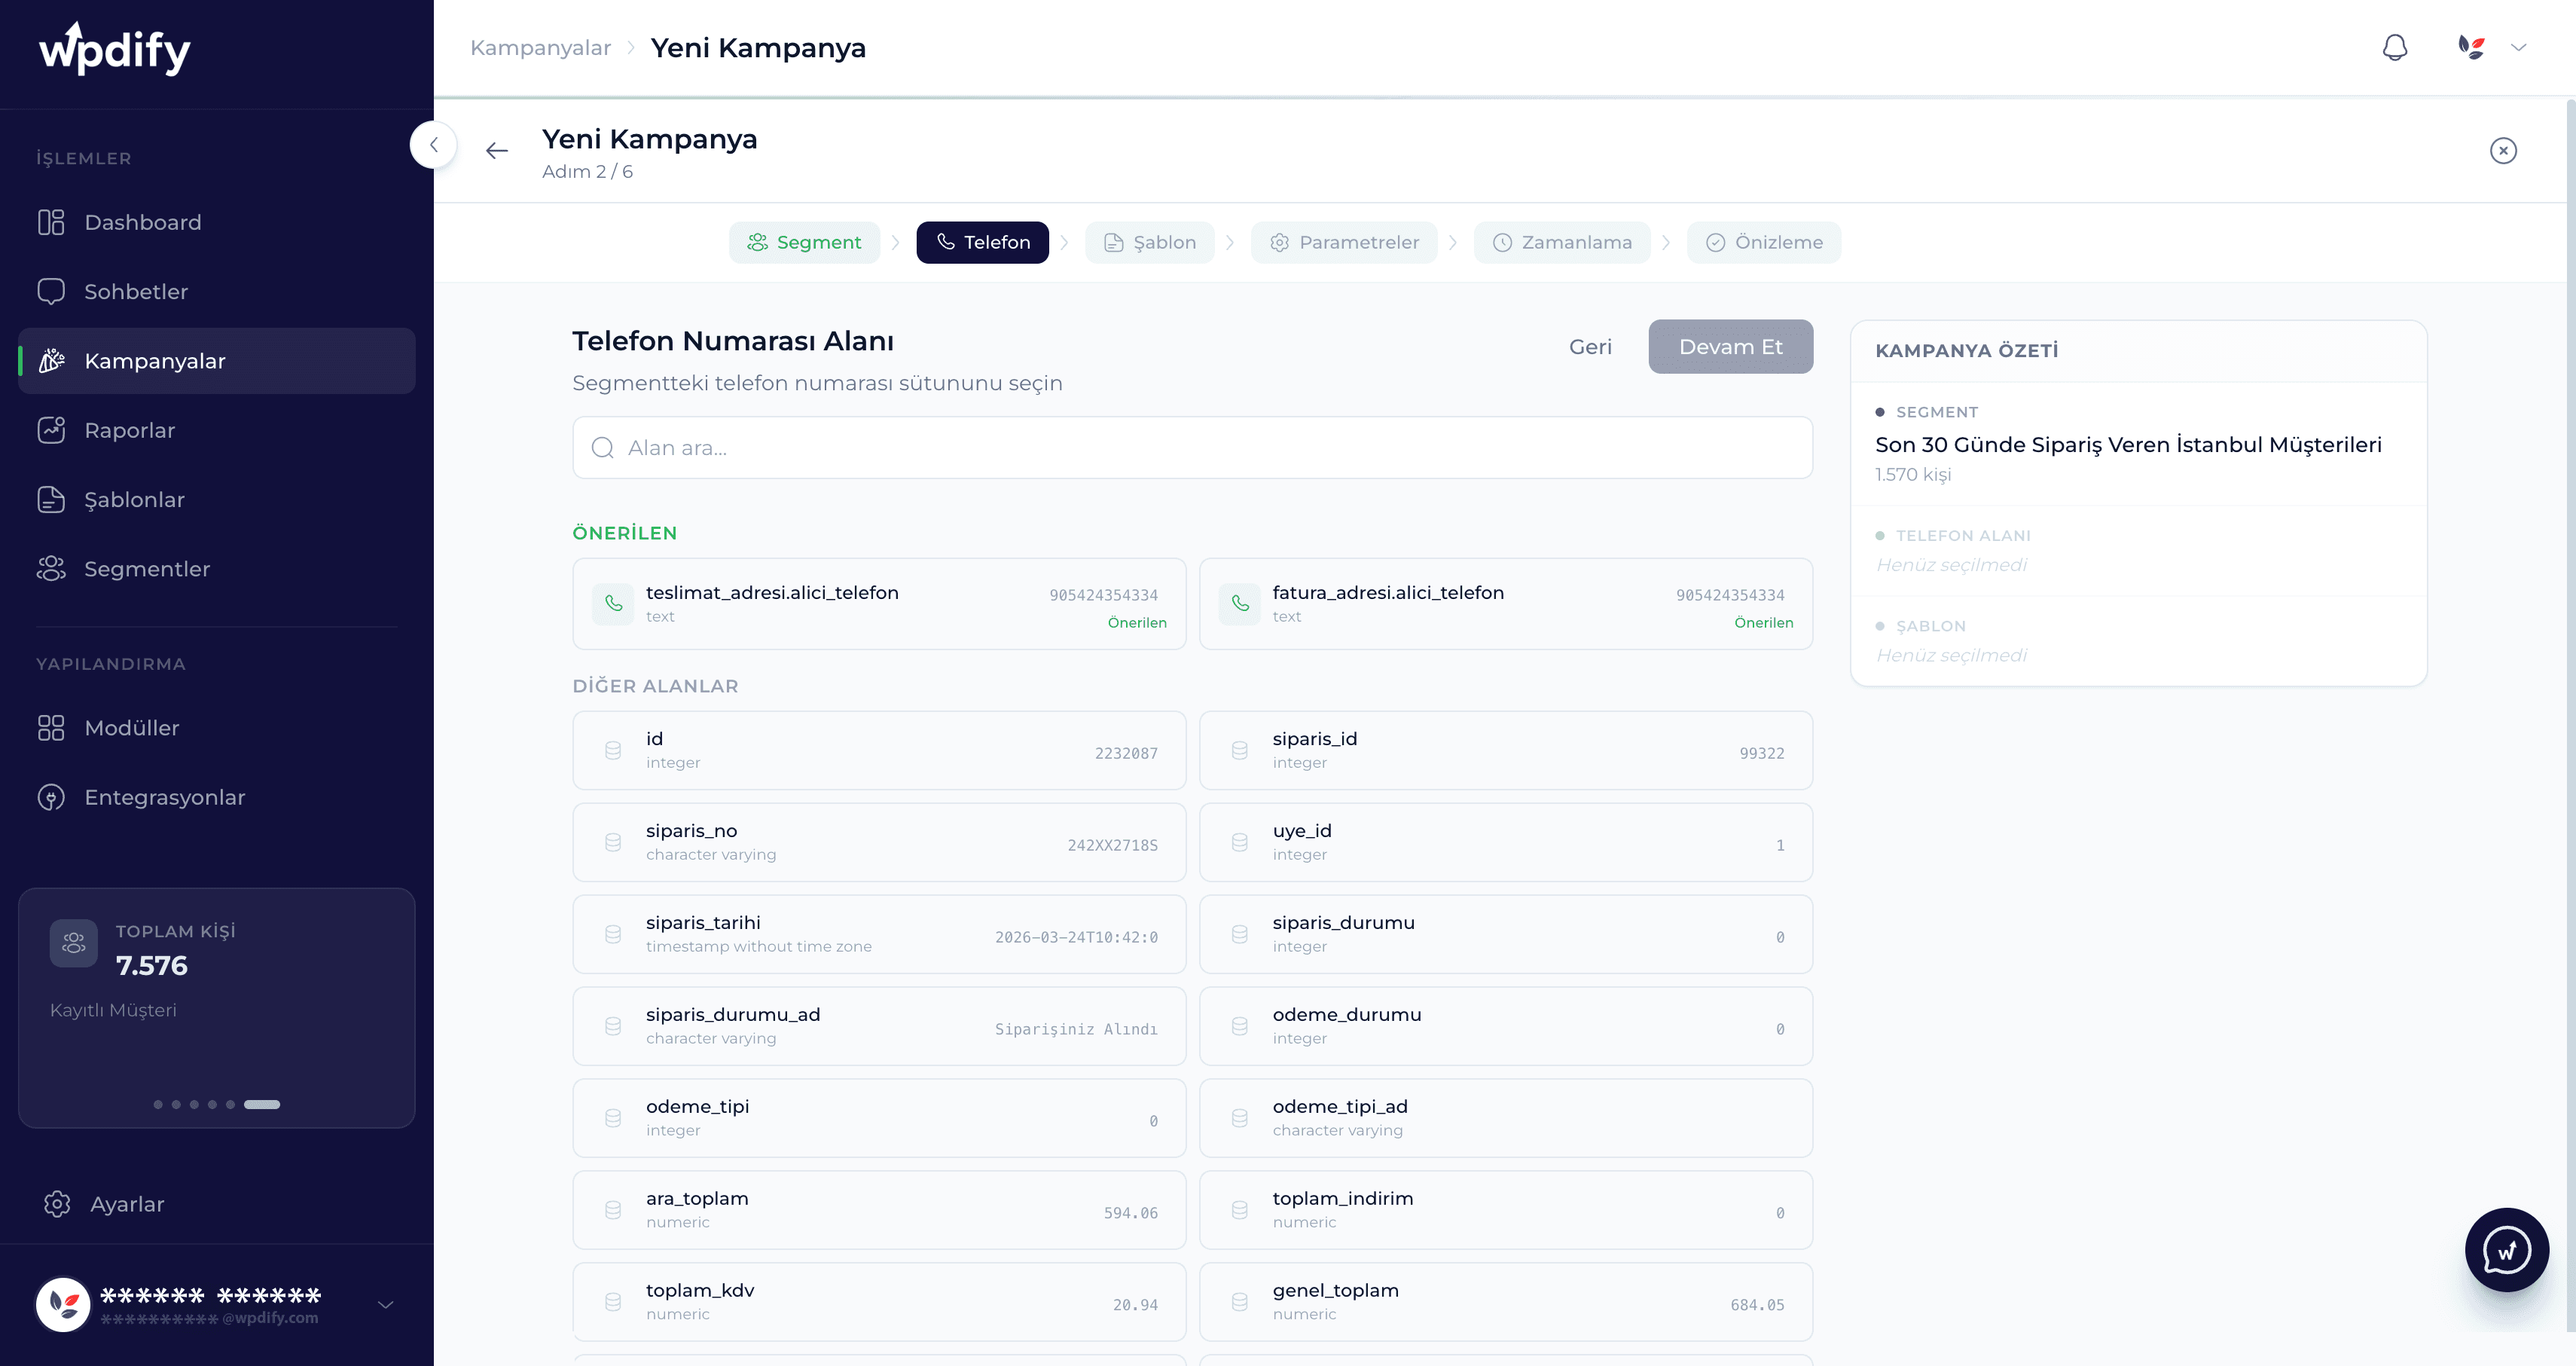Viewport: 2576px width, 1366px height.
Task: Close the new campaign wizard
Action: 2503,151
